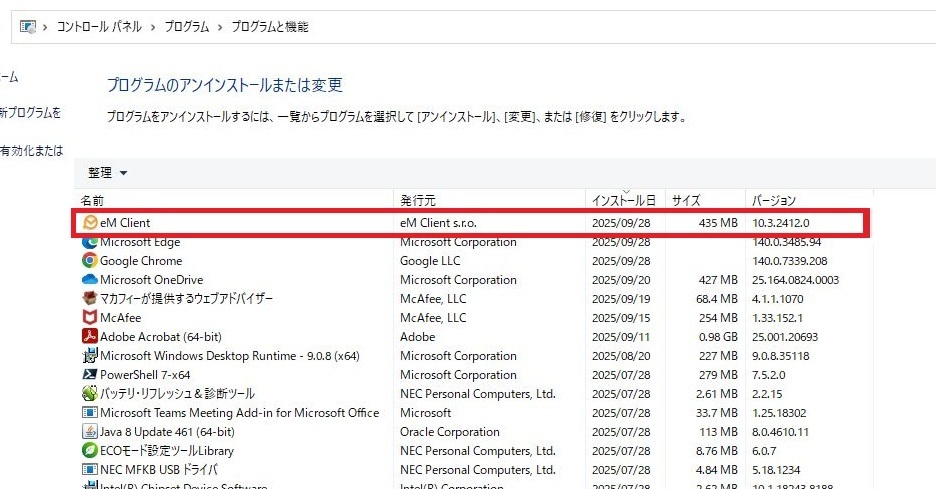Select the Microsoft Edge icon
This screenshot has height=489, width=936.
pos(90,242)
